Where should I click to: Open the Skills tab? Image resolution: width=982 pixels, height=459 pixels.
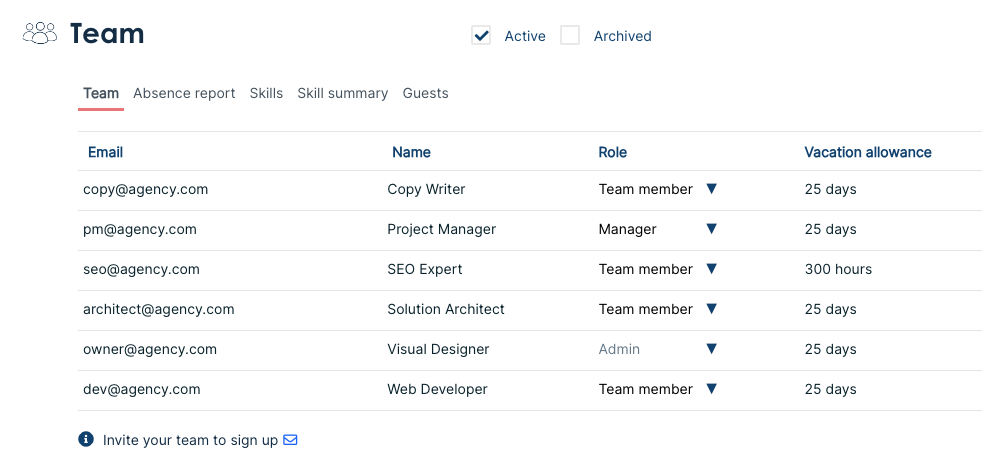(x=266, y=93)
